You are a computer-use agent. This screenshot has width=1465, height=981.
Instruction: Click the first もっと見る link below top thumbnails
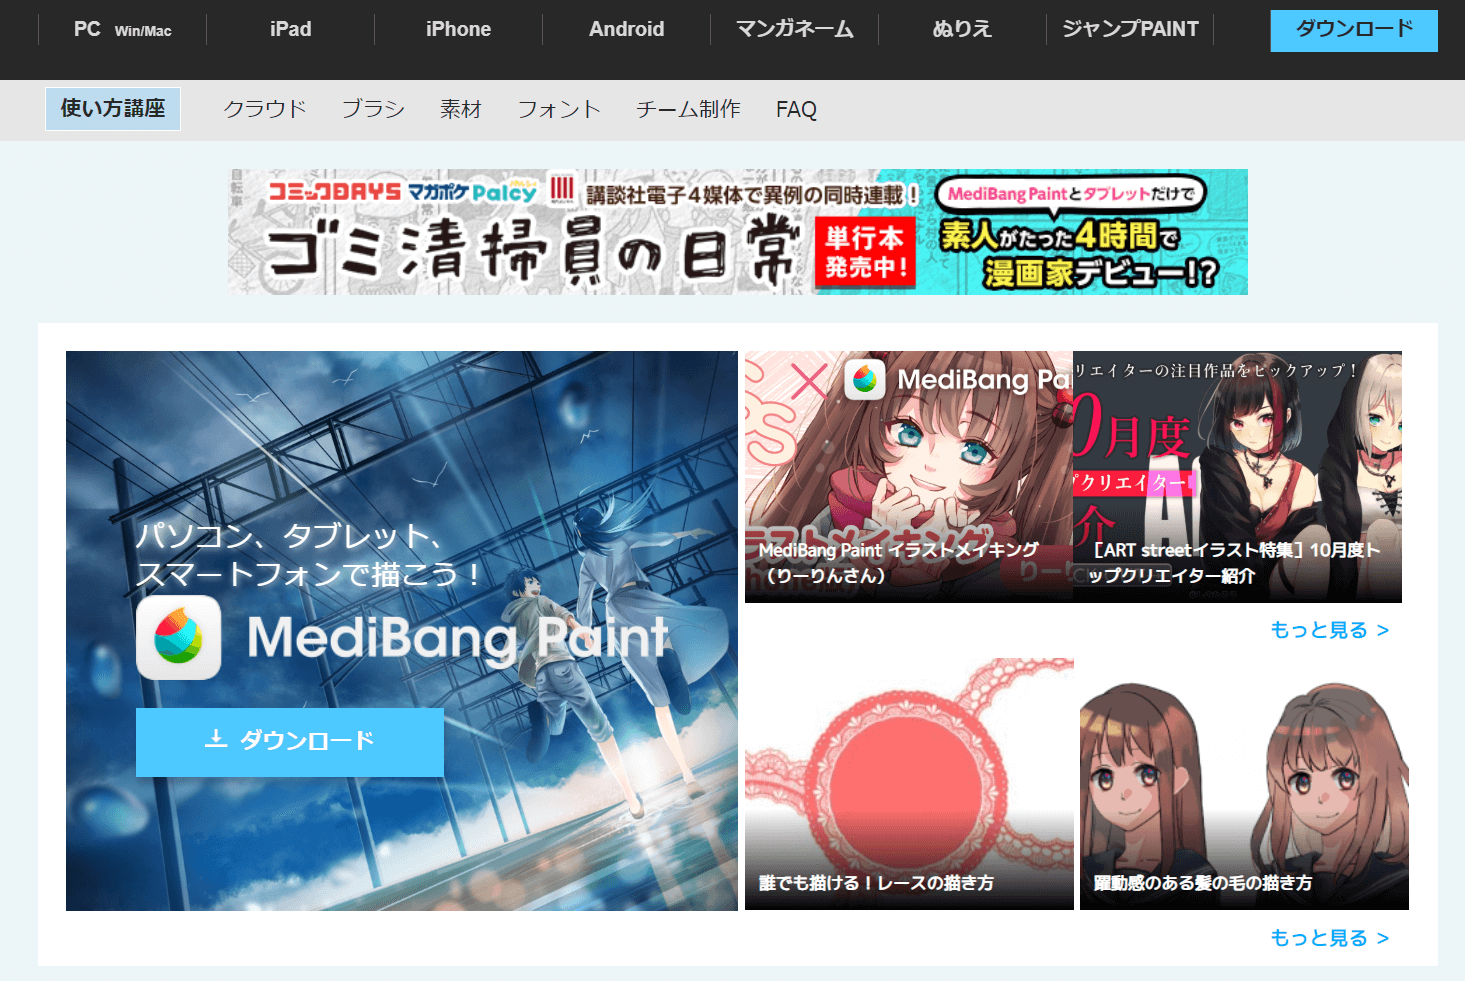[1329, 630]
